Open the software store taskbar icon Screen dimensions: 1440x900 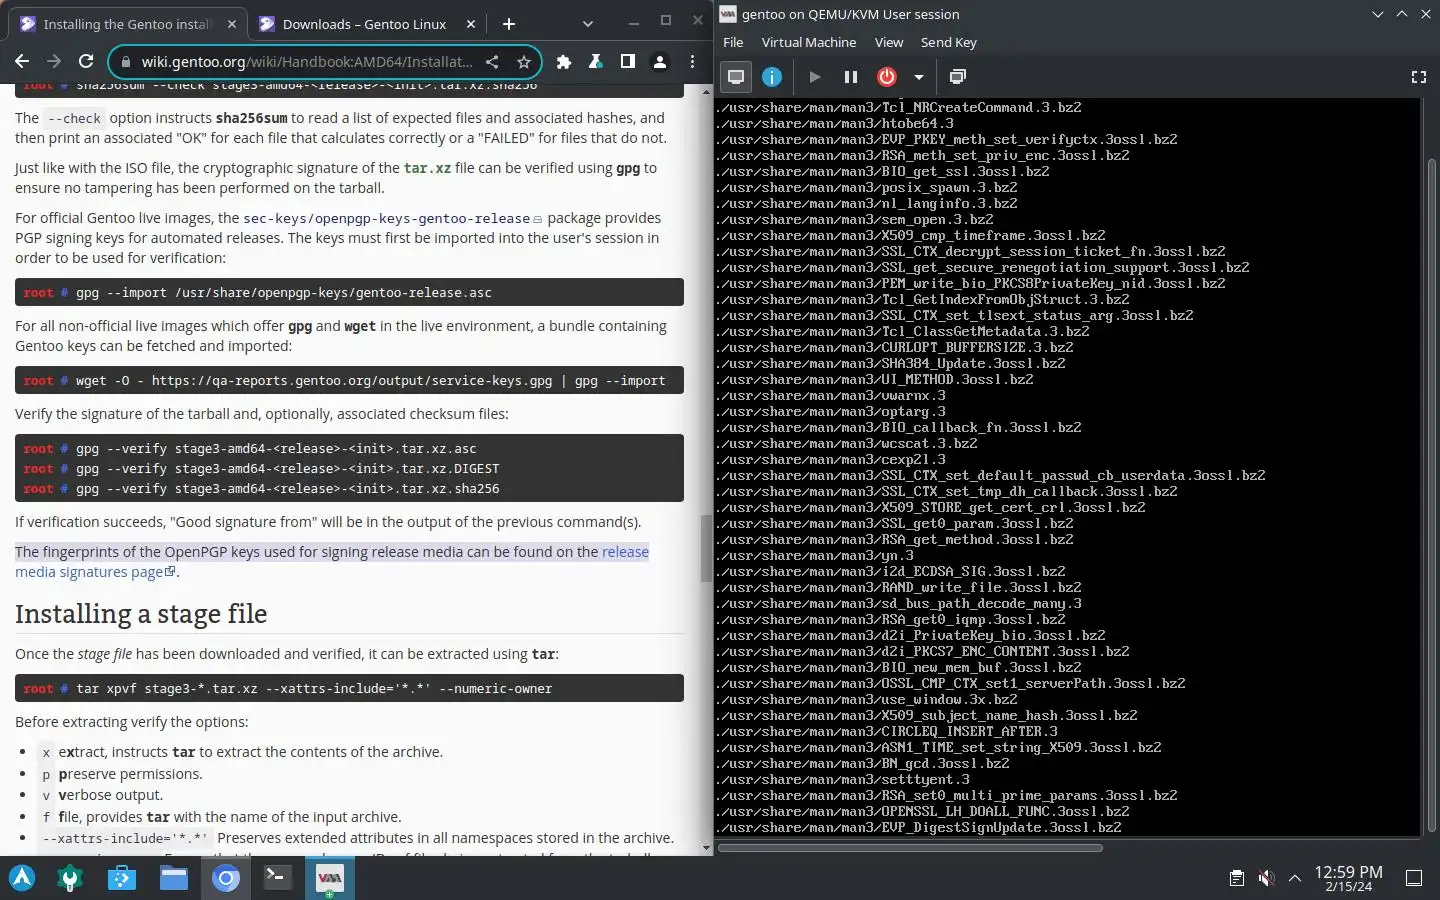coord(122,878)
